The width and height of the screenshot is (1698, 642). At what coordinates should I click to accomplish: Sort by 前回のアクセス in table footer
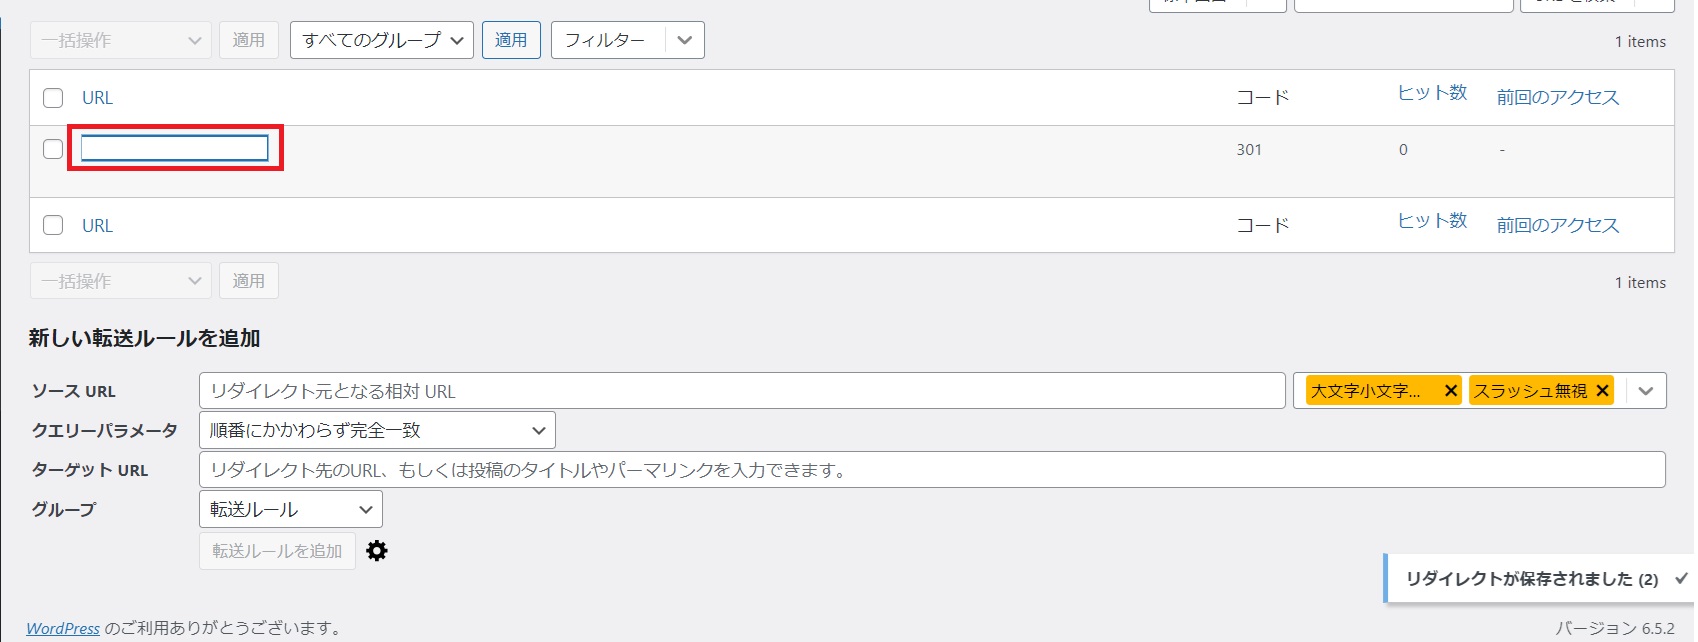coord(1557,225)
